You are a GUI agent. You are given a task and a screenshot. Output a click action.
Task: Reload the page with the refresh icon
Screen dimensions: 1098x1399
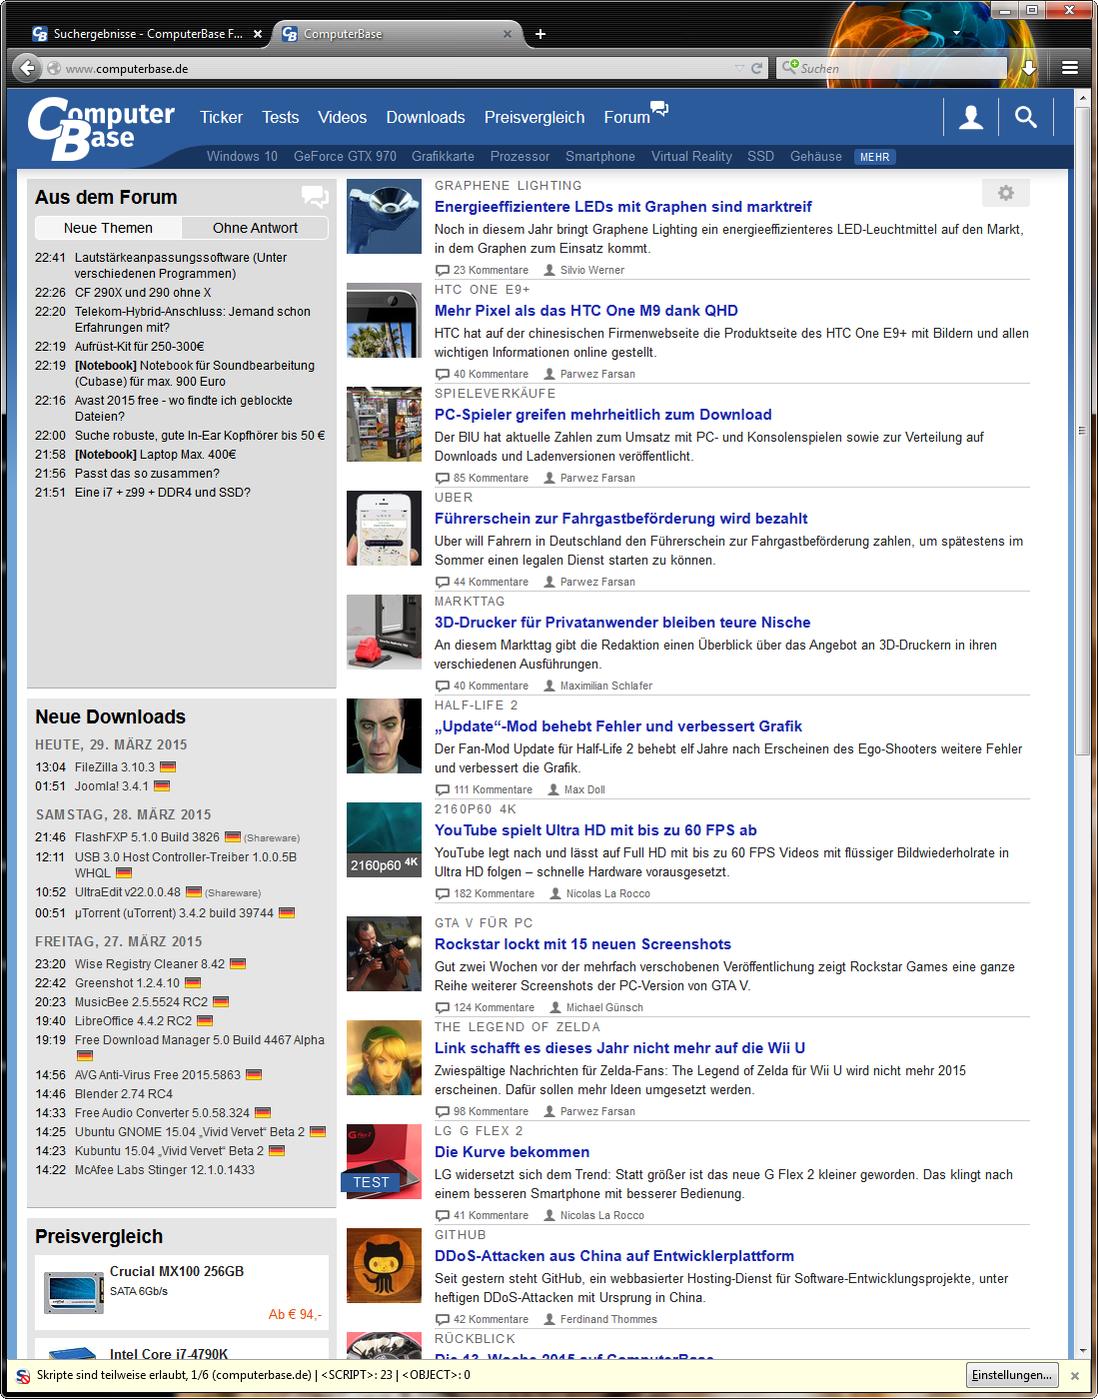pyautogui.click(x=757, y=68)
